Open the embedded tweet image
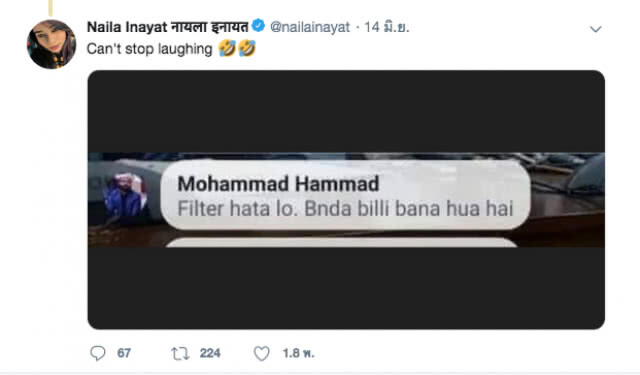 pyautogui.click(x=346, y=200)
